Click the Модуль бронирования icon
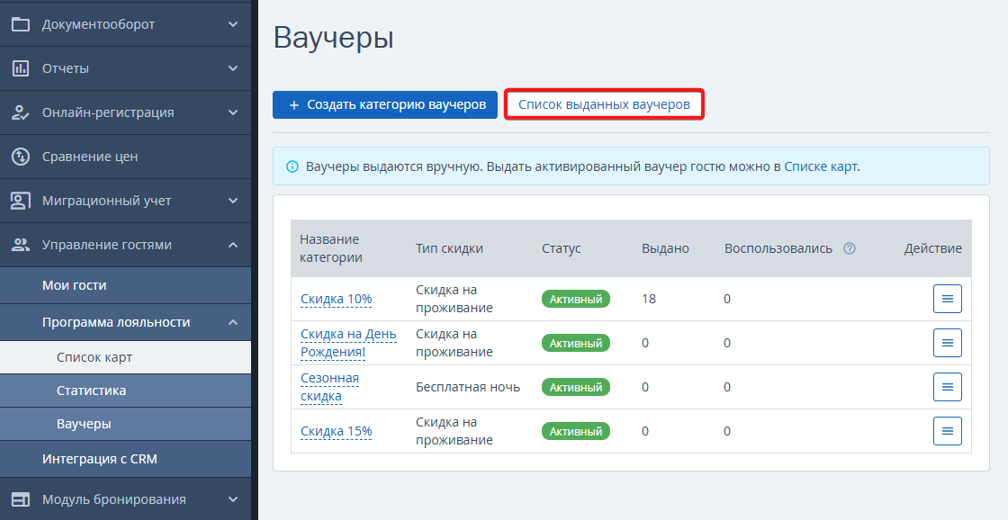The height and width of the screenshot is (520, 1008). click(21, 499)
